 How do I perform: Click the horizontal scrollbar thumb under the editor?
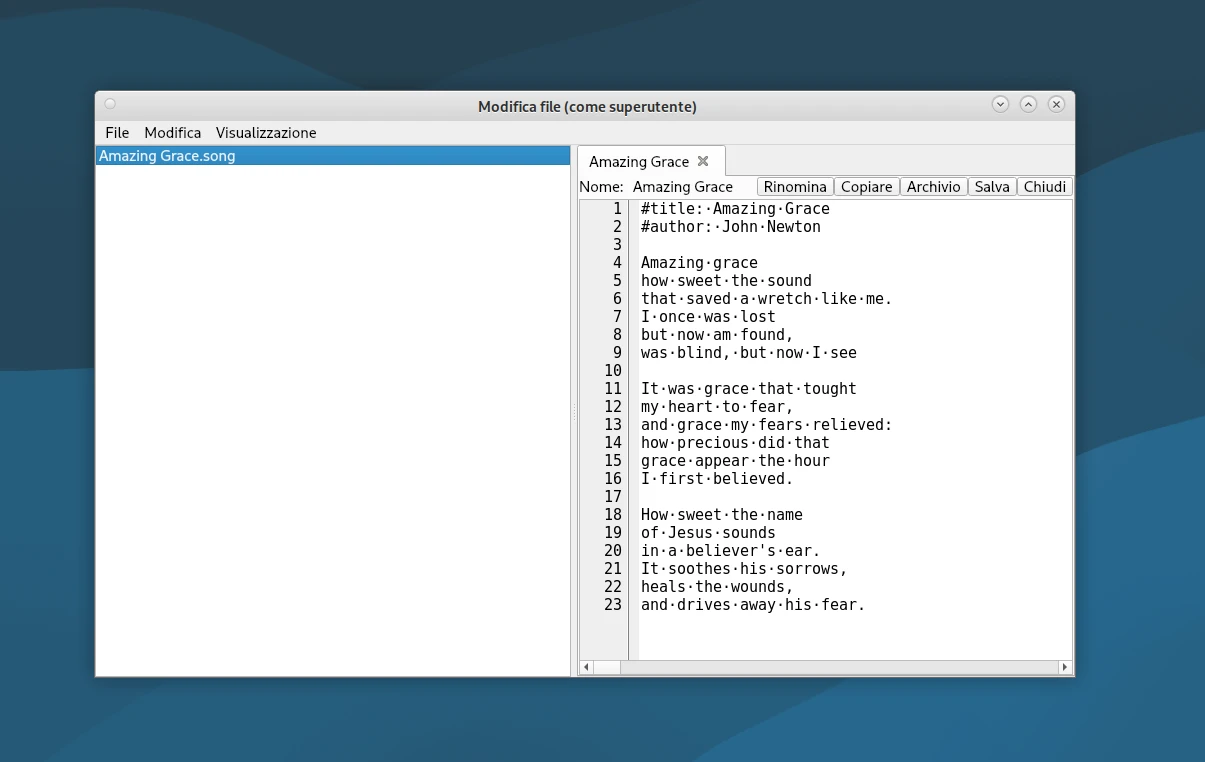click(x=607, y=667)
